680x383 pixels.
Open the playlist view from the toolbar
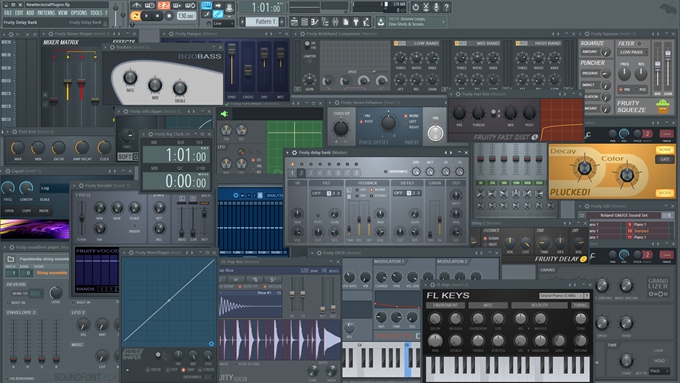pos(294,22)
